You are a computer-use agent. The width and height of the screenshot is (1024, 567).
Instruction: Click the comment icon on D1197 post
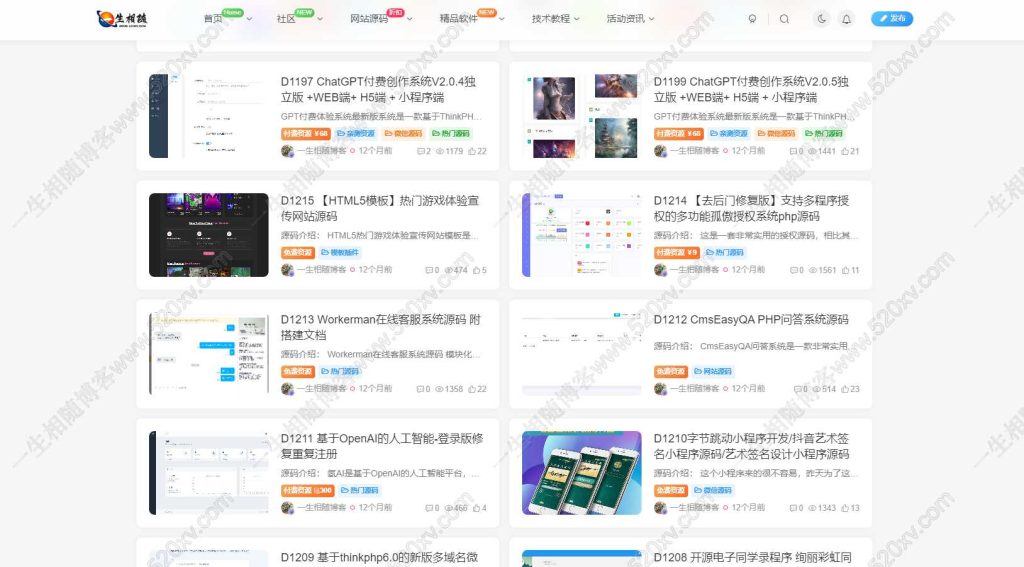pyautogui.click(x=421, y=151)
